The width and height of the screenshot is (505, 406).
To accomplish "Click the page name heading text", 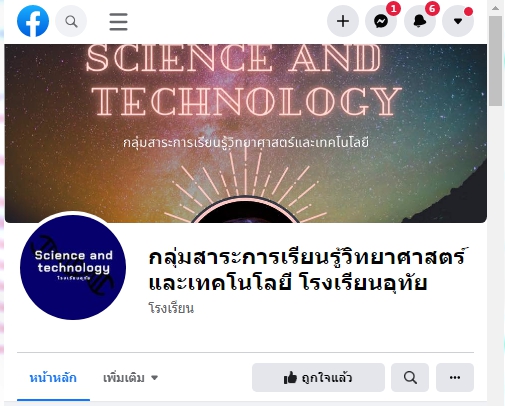I will point(307,270).
